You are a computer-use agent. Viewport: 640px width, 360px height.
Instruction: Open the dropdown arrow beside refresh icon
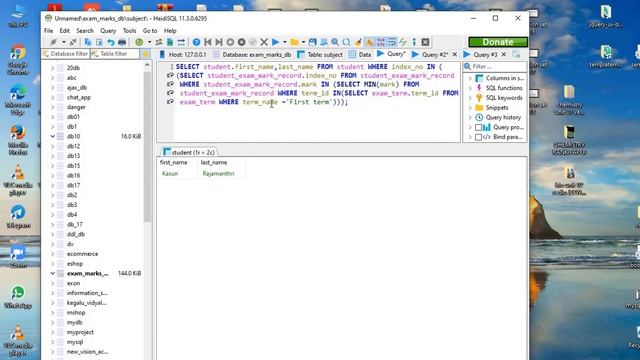149,42
